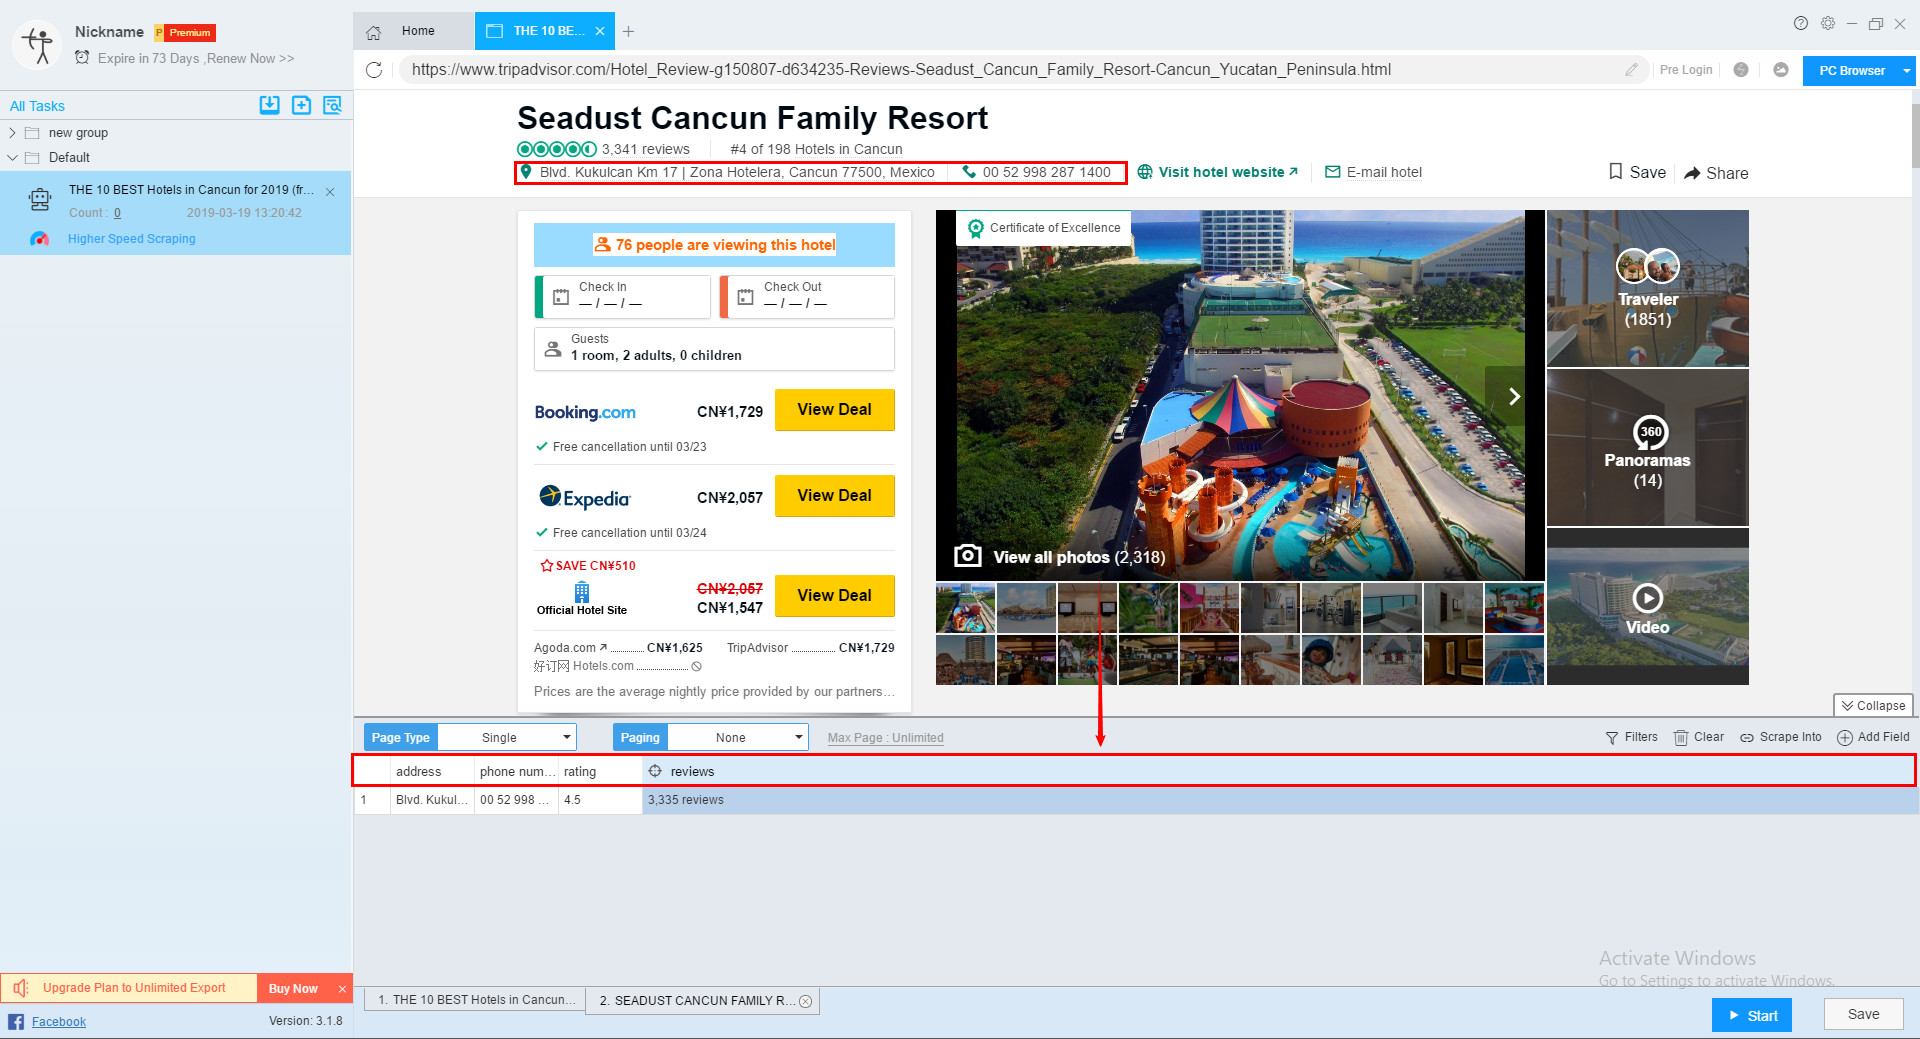
Task: Click the rating column header
Action: click(x=600, y=771)
